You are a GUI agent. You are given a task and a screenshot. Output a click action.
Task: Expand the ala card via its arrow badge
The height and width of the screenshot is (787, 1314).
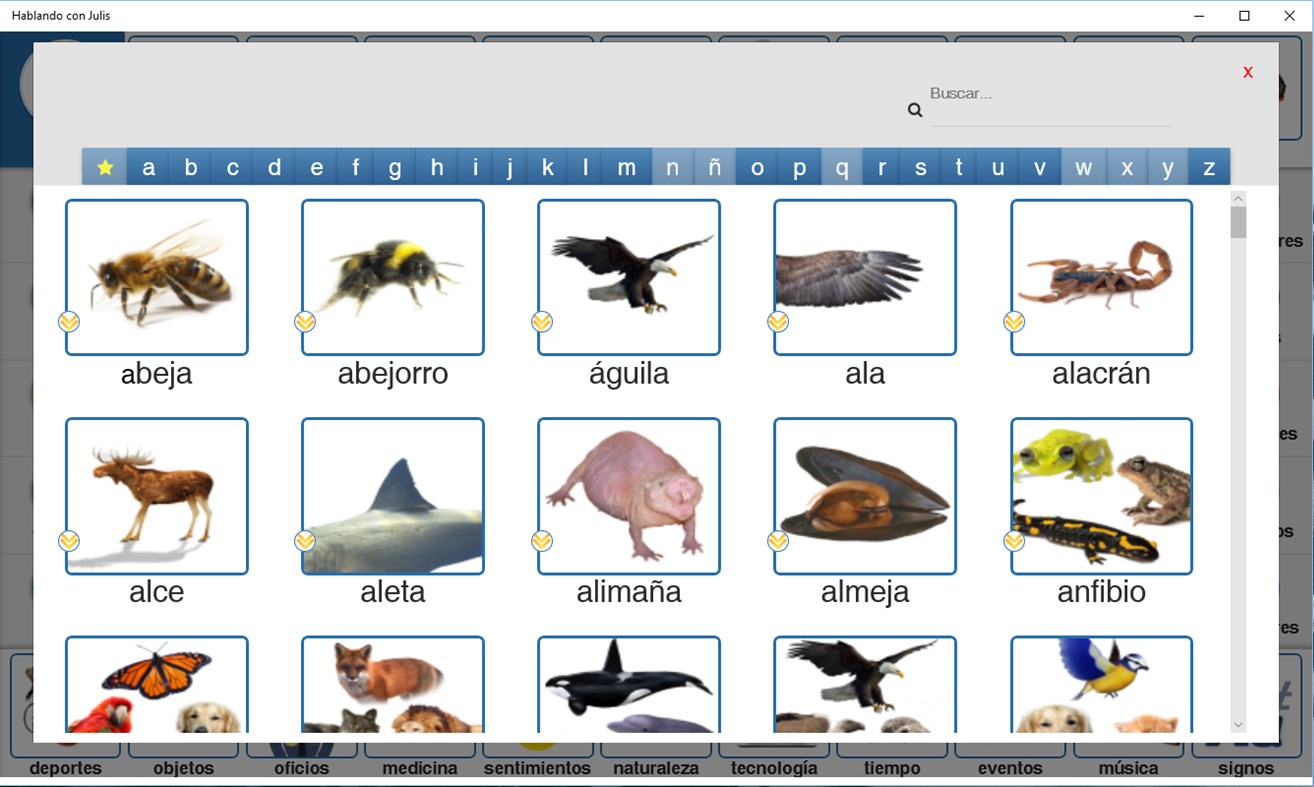pyautogui.click(x=777, y=322)
